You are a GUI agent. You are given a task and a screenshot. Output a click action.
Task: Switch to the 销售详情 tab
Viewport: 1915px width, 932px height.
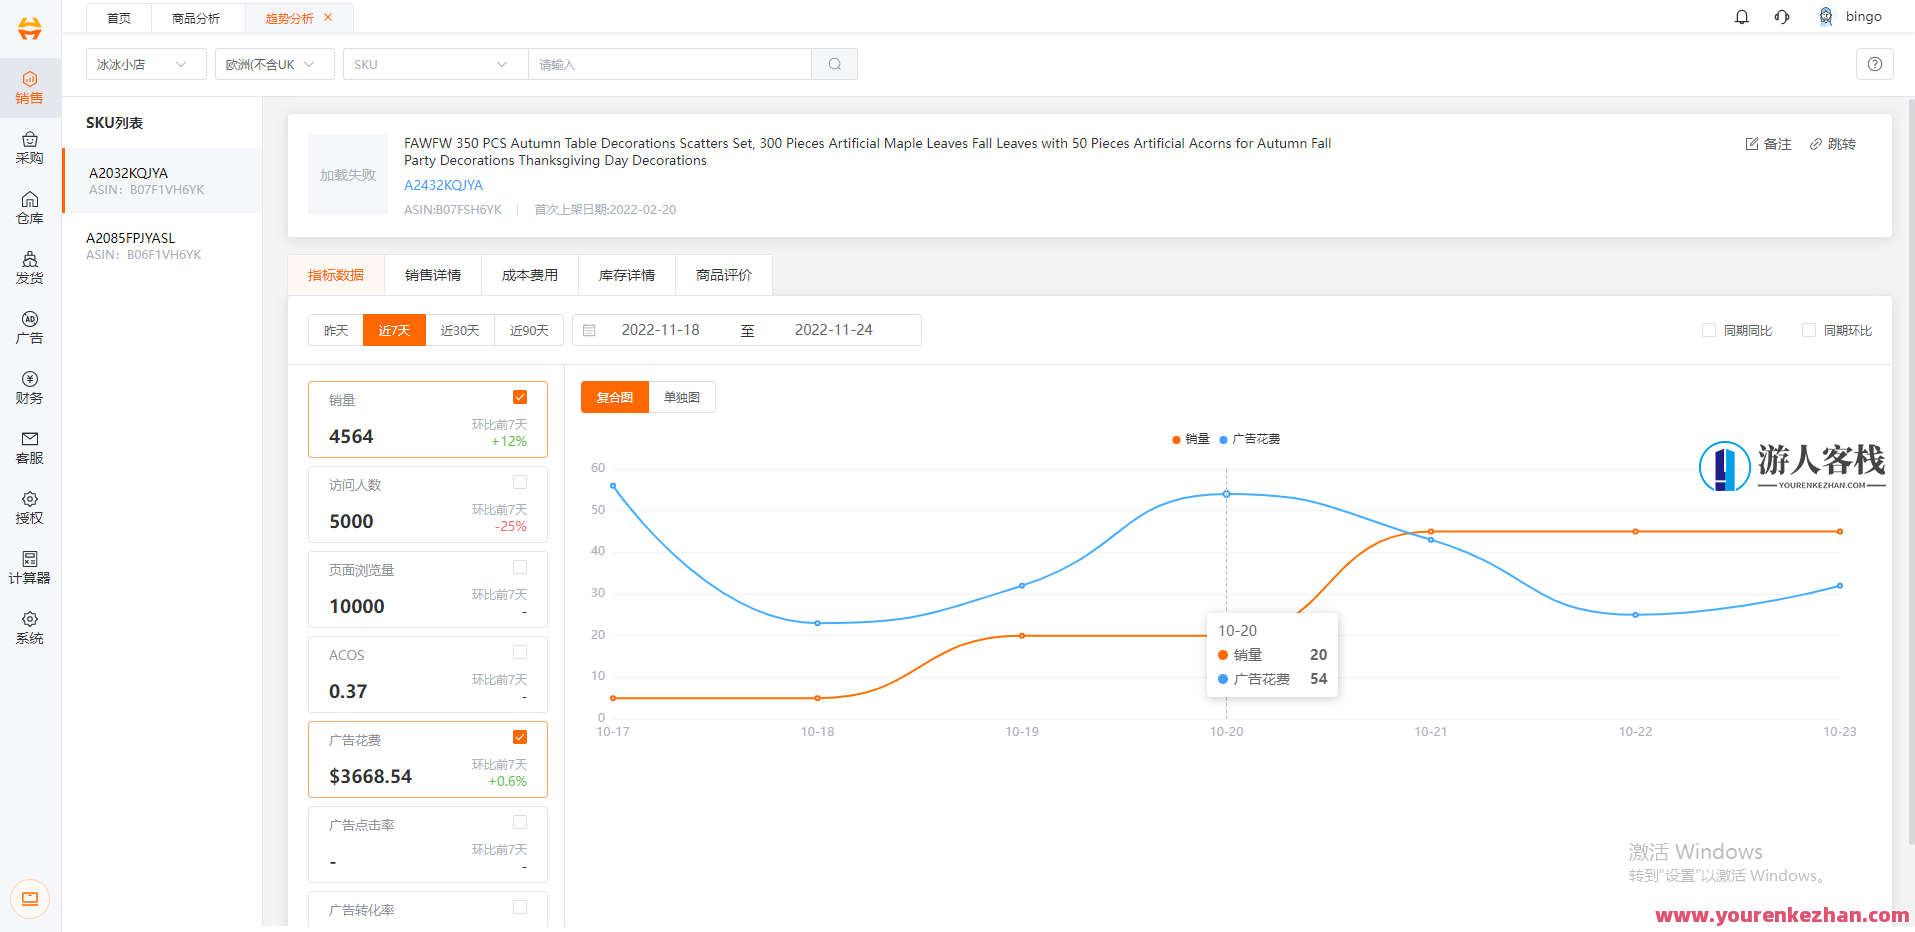click(x=433, y=275)
